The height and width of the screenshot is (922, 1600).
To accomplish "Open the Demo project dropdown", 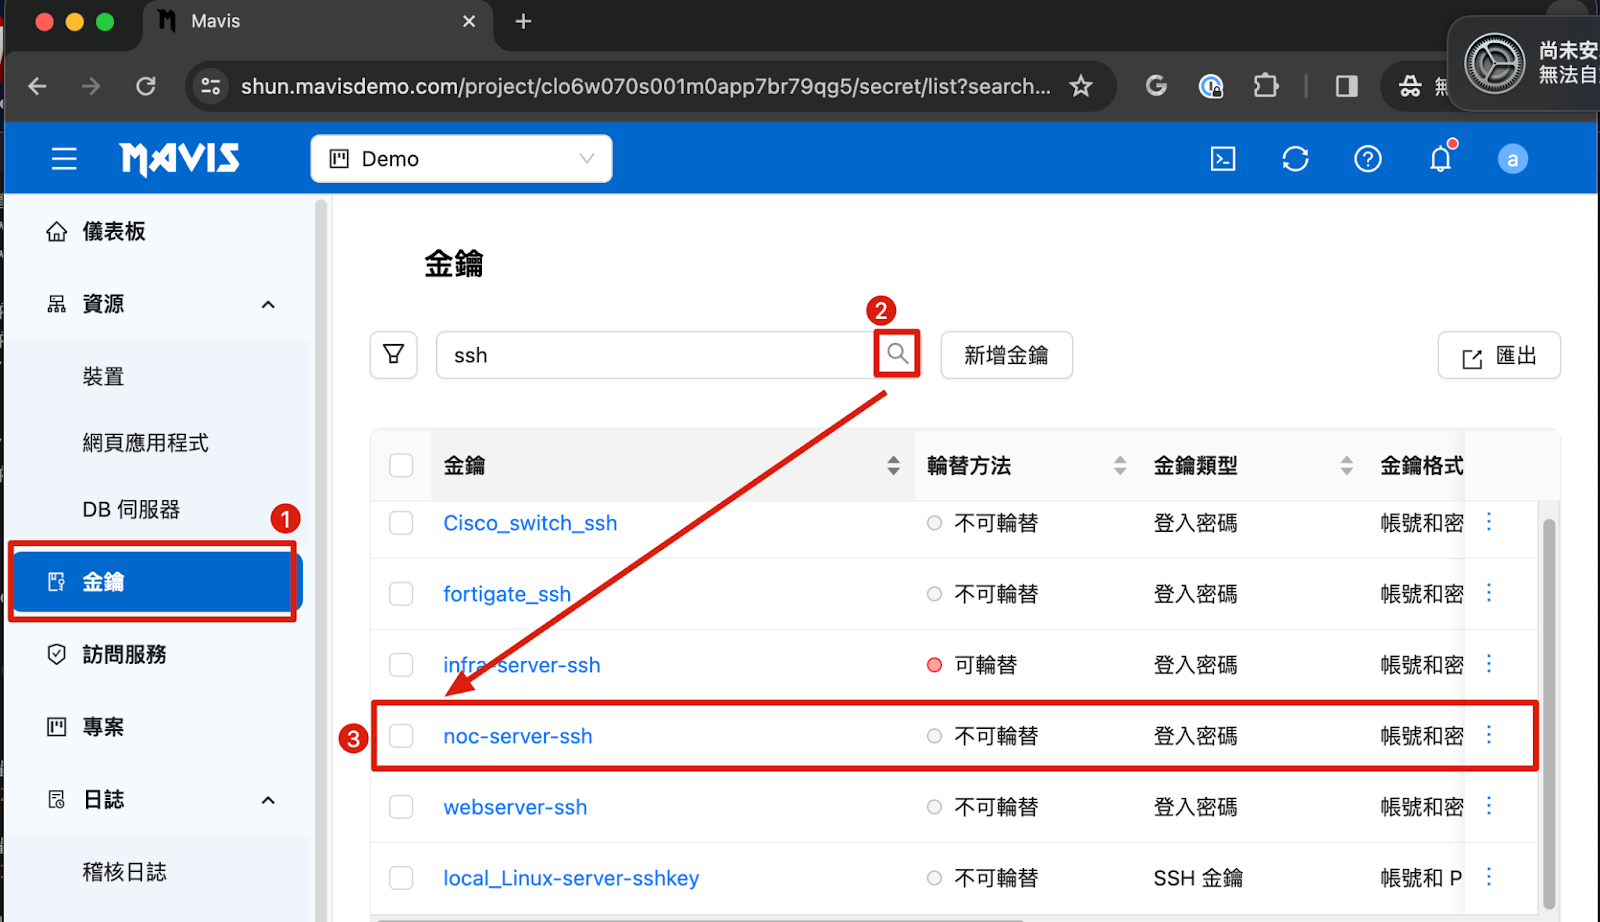I will pyautogui.click(x=461, y=159).
